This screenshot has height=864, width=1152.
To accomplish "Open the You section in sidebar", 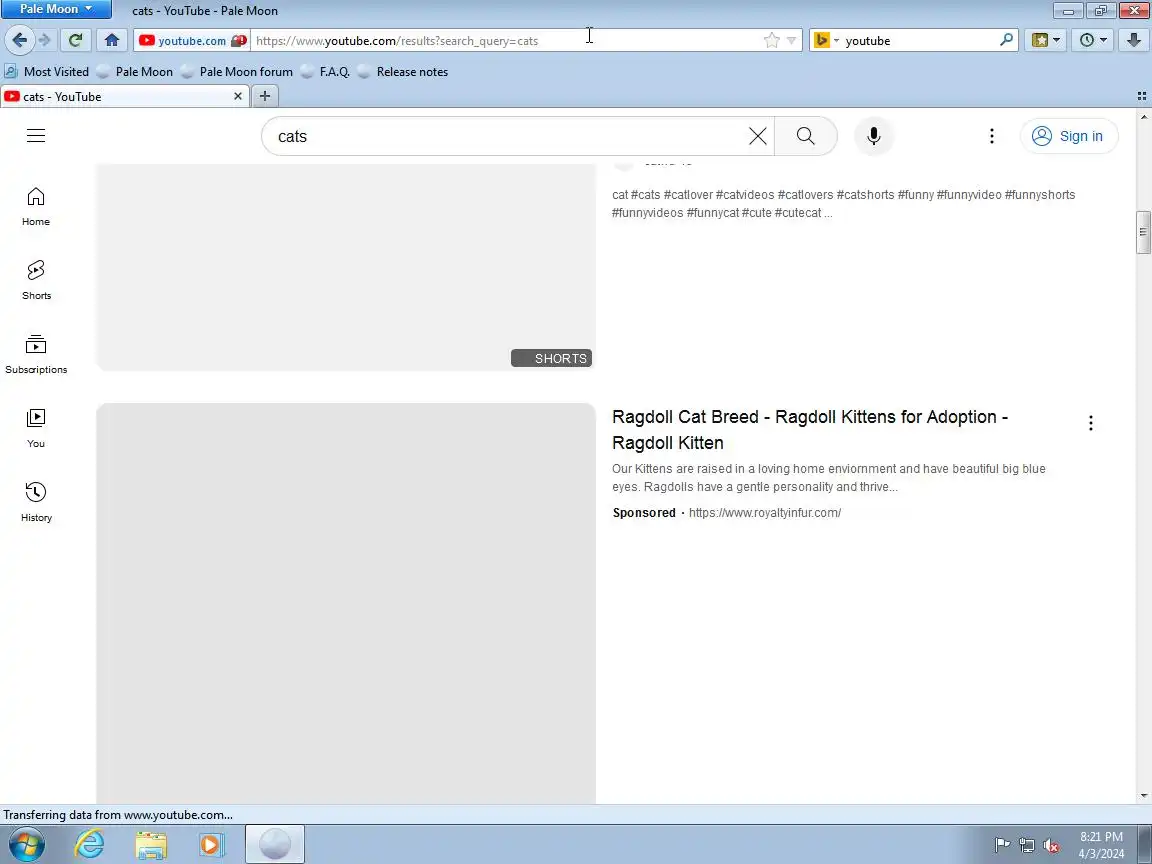I will [36, 429].
